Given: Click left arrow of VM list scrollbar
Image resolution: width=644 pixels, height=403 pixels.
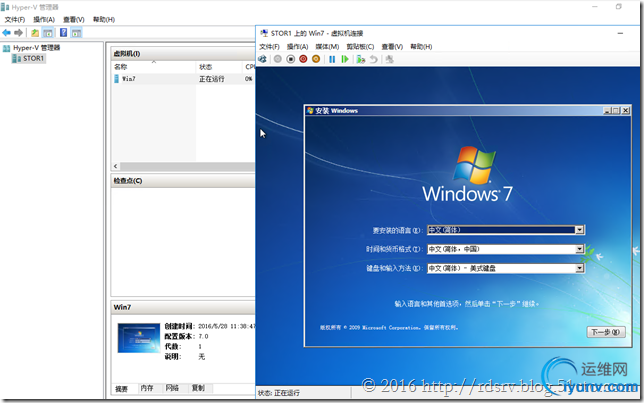Looking at the screenshot, I should point(115,166).
